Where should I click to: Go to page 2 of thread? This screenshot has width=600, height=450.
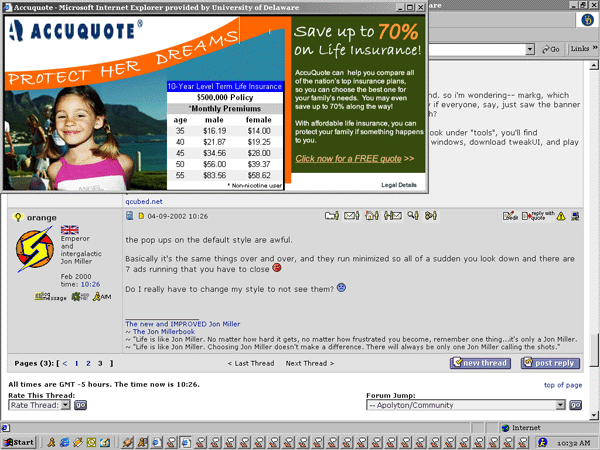pyautogui.click(x=88, y=364)
